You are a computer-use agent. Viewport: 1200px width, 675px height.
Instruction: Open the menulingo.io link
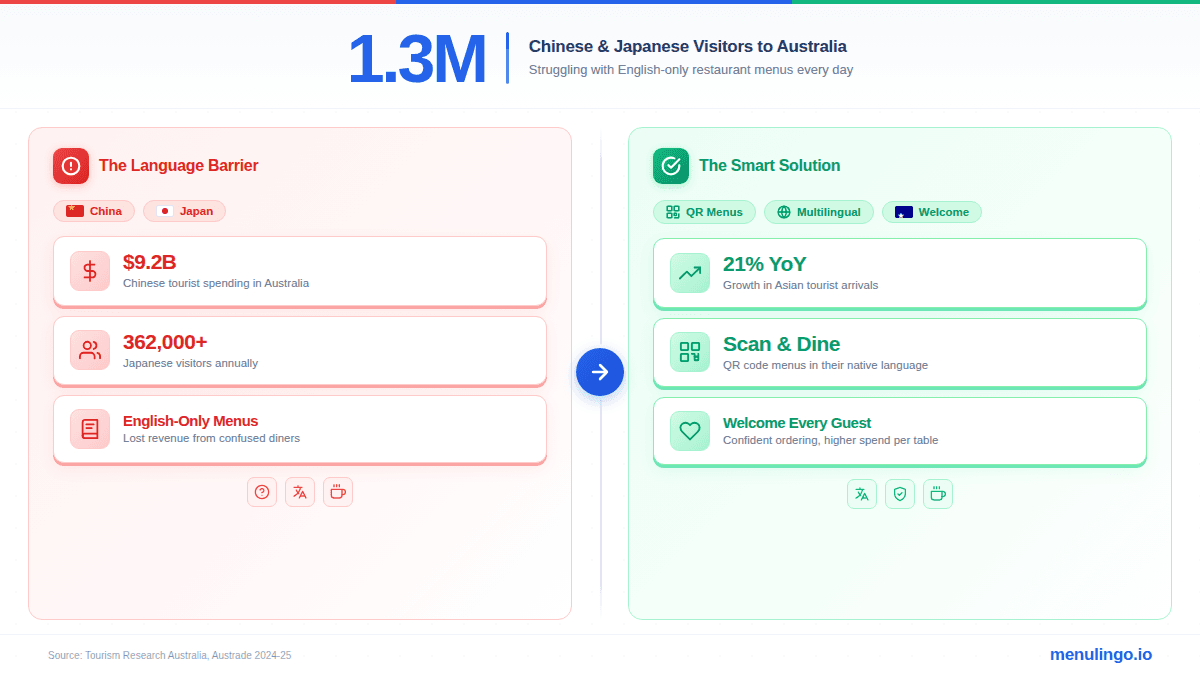click(x=1100, y=655)
